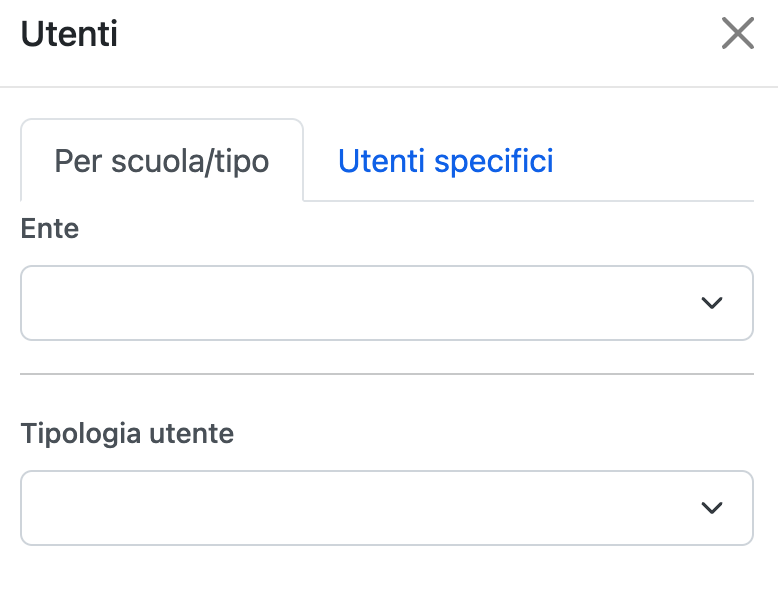
Task: Activate the school/type filter tab
Action: click(x=162, y=161)
